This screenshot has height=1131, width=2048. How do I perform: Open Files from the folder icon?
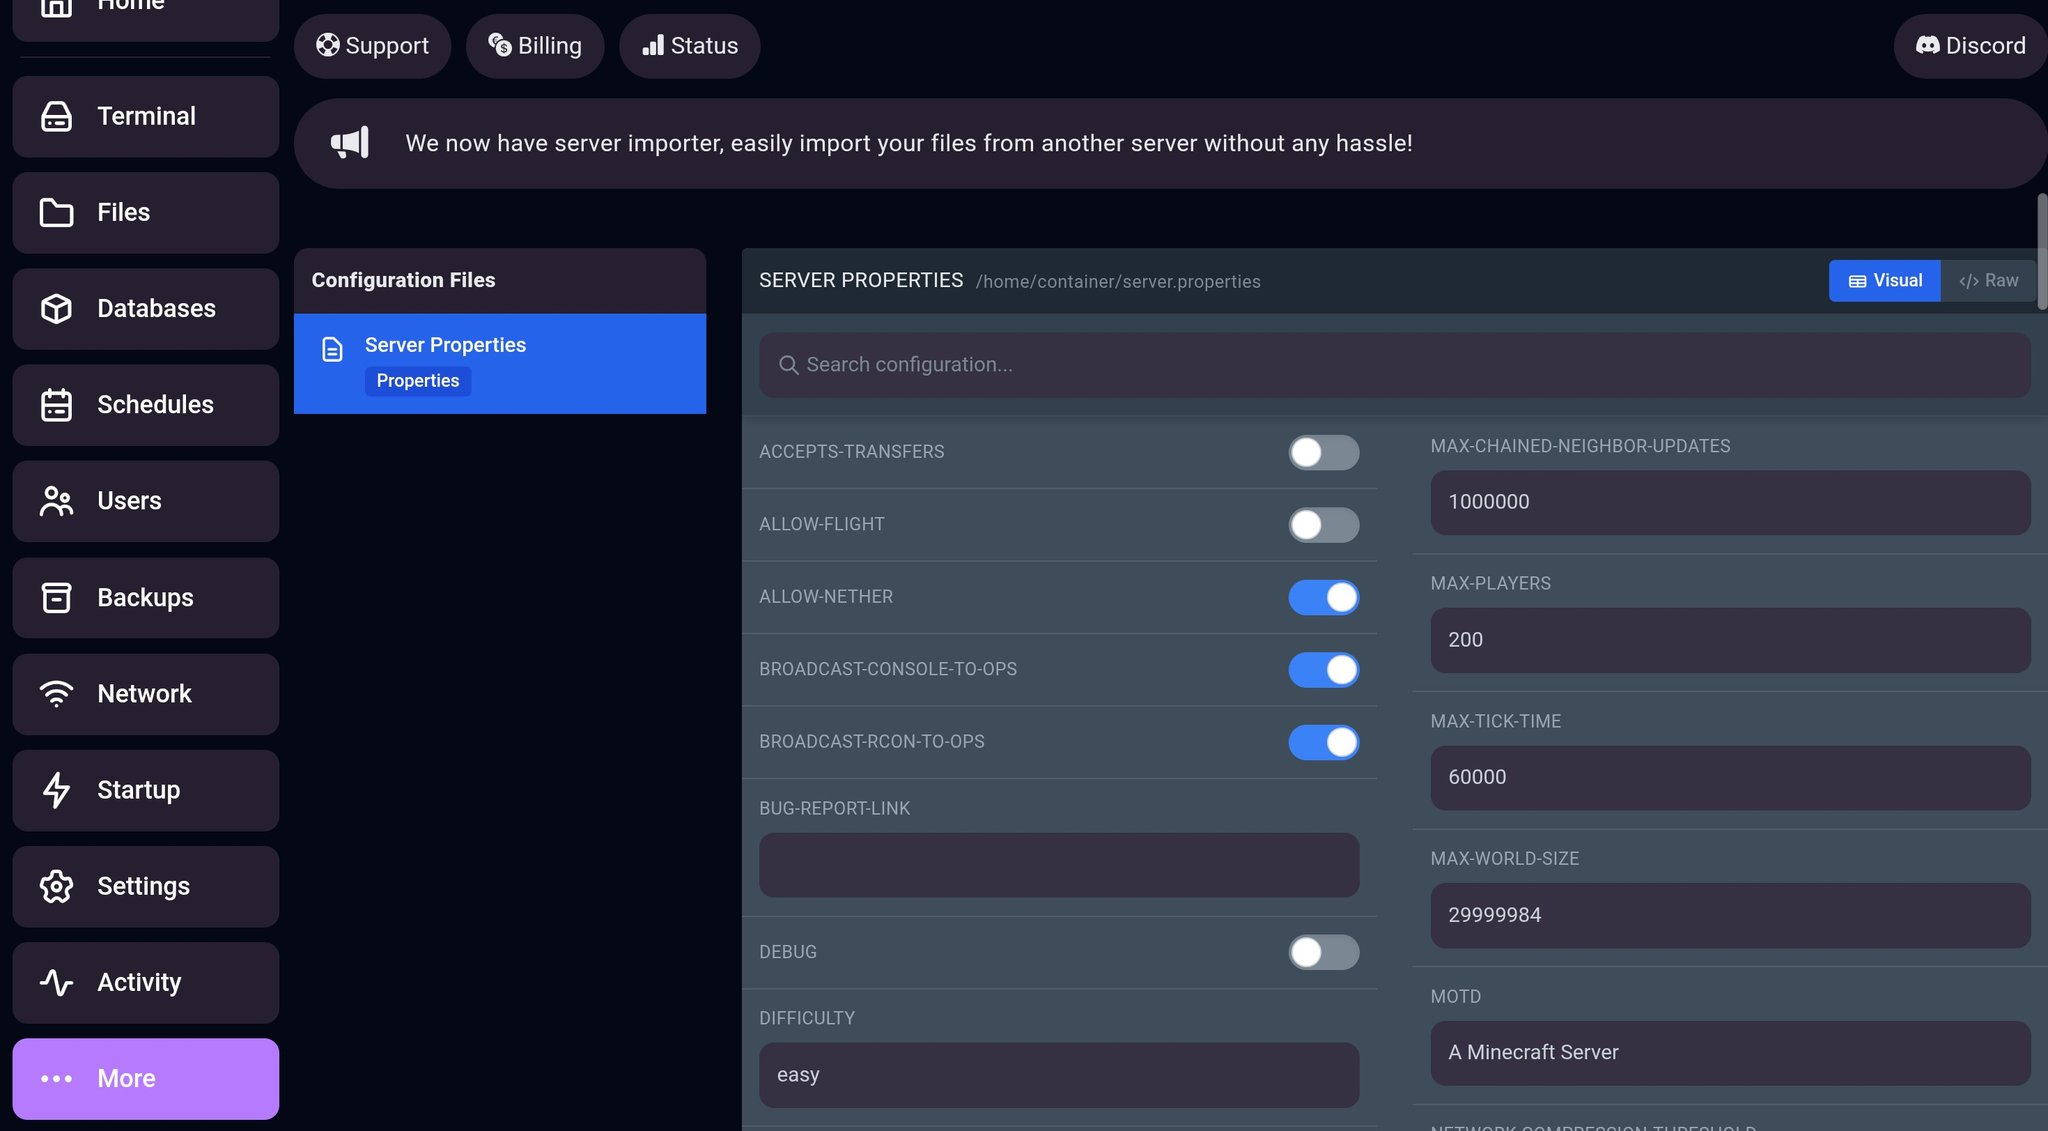[x=56, y=212]
